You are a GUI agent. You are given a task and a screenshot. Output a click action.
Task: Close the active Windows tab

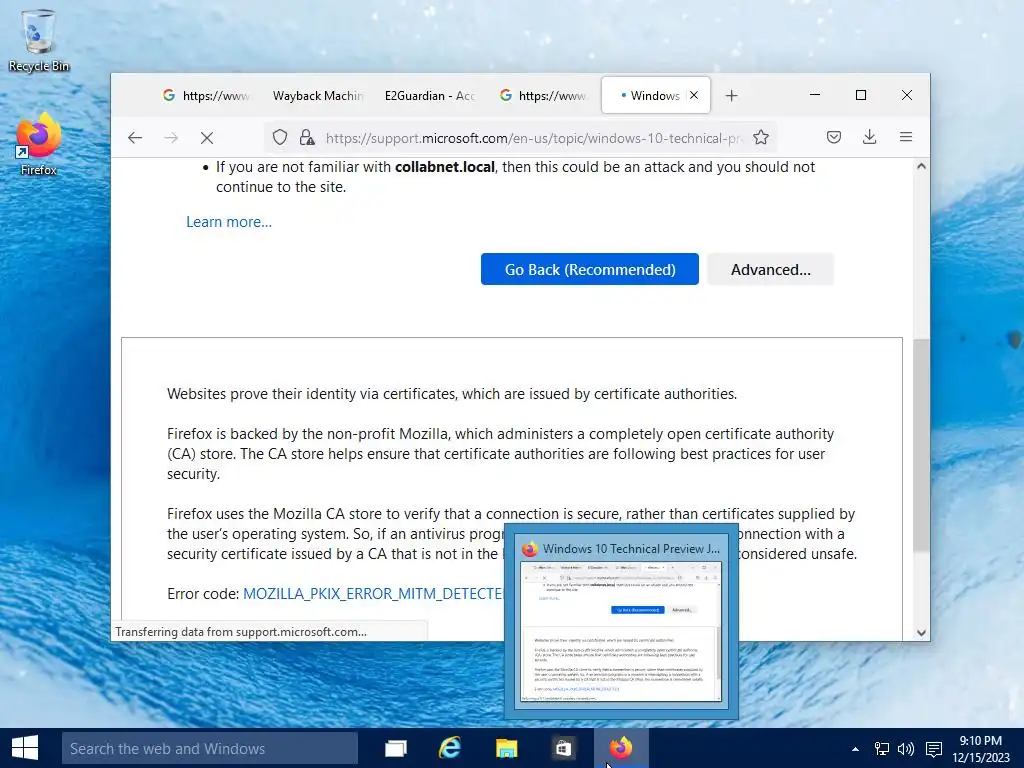tap(694, 95)
